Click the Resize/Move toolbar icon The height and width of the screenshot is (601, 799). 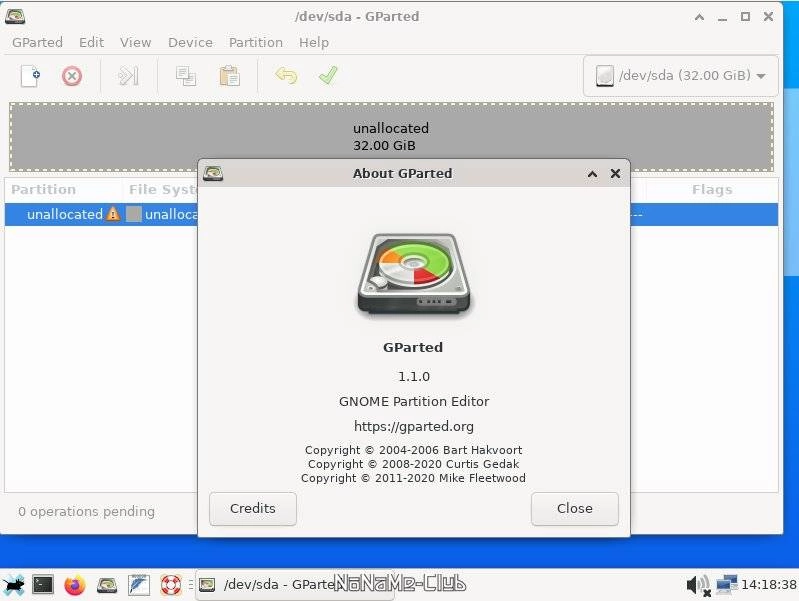point(128,76)
